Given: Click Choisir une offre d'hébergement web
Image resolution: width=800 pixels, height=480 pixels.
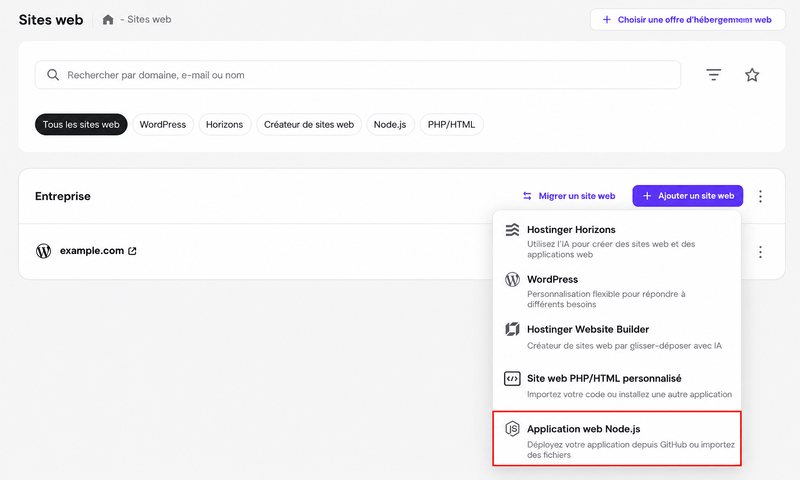Looking at the screenshot, I should (688, 19).
